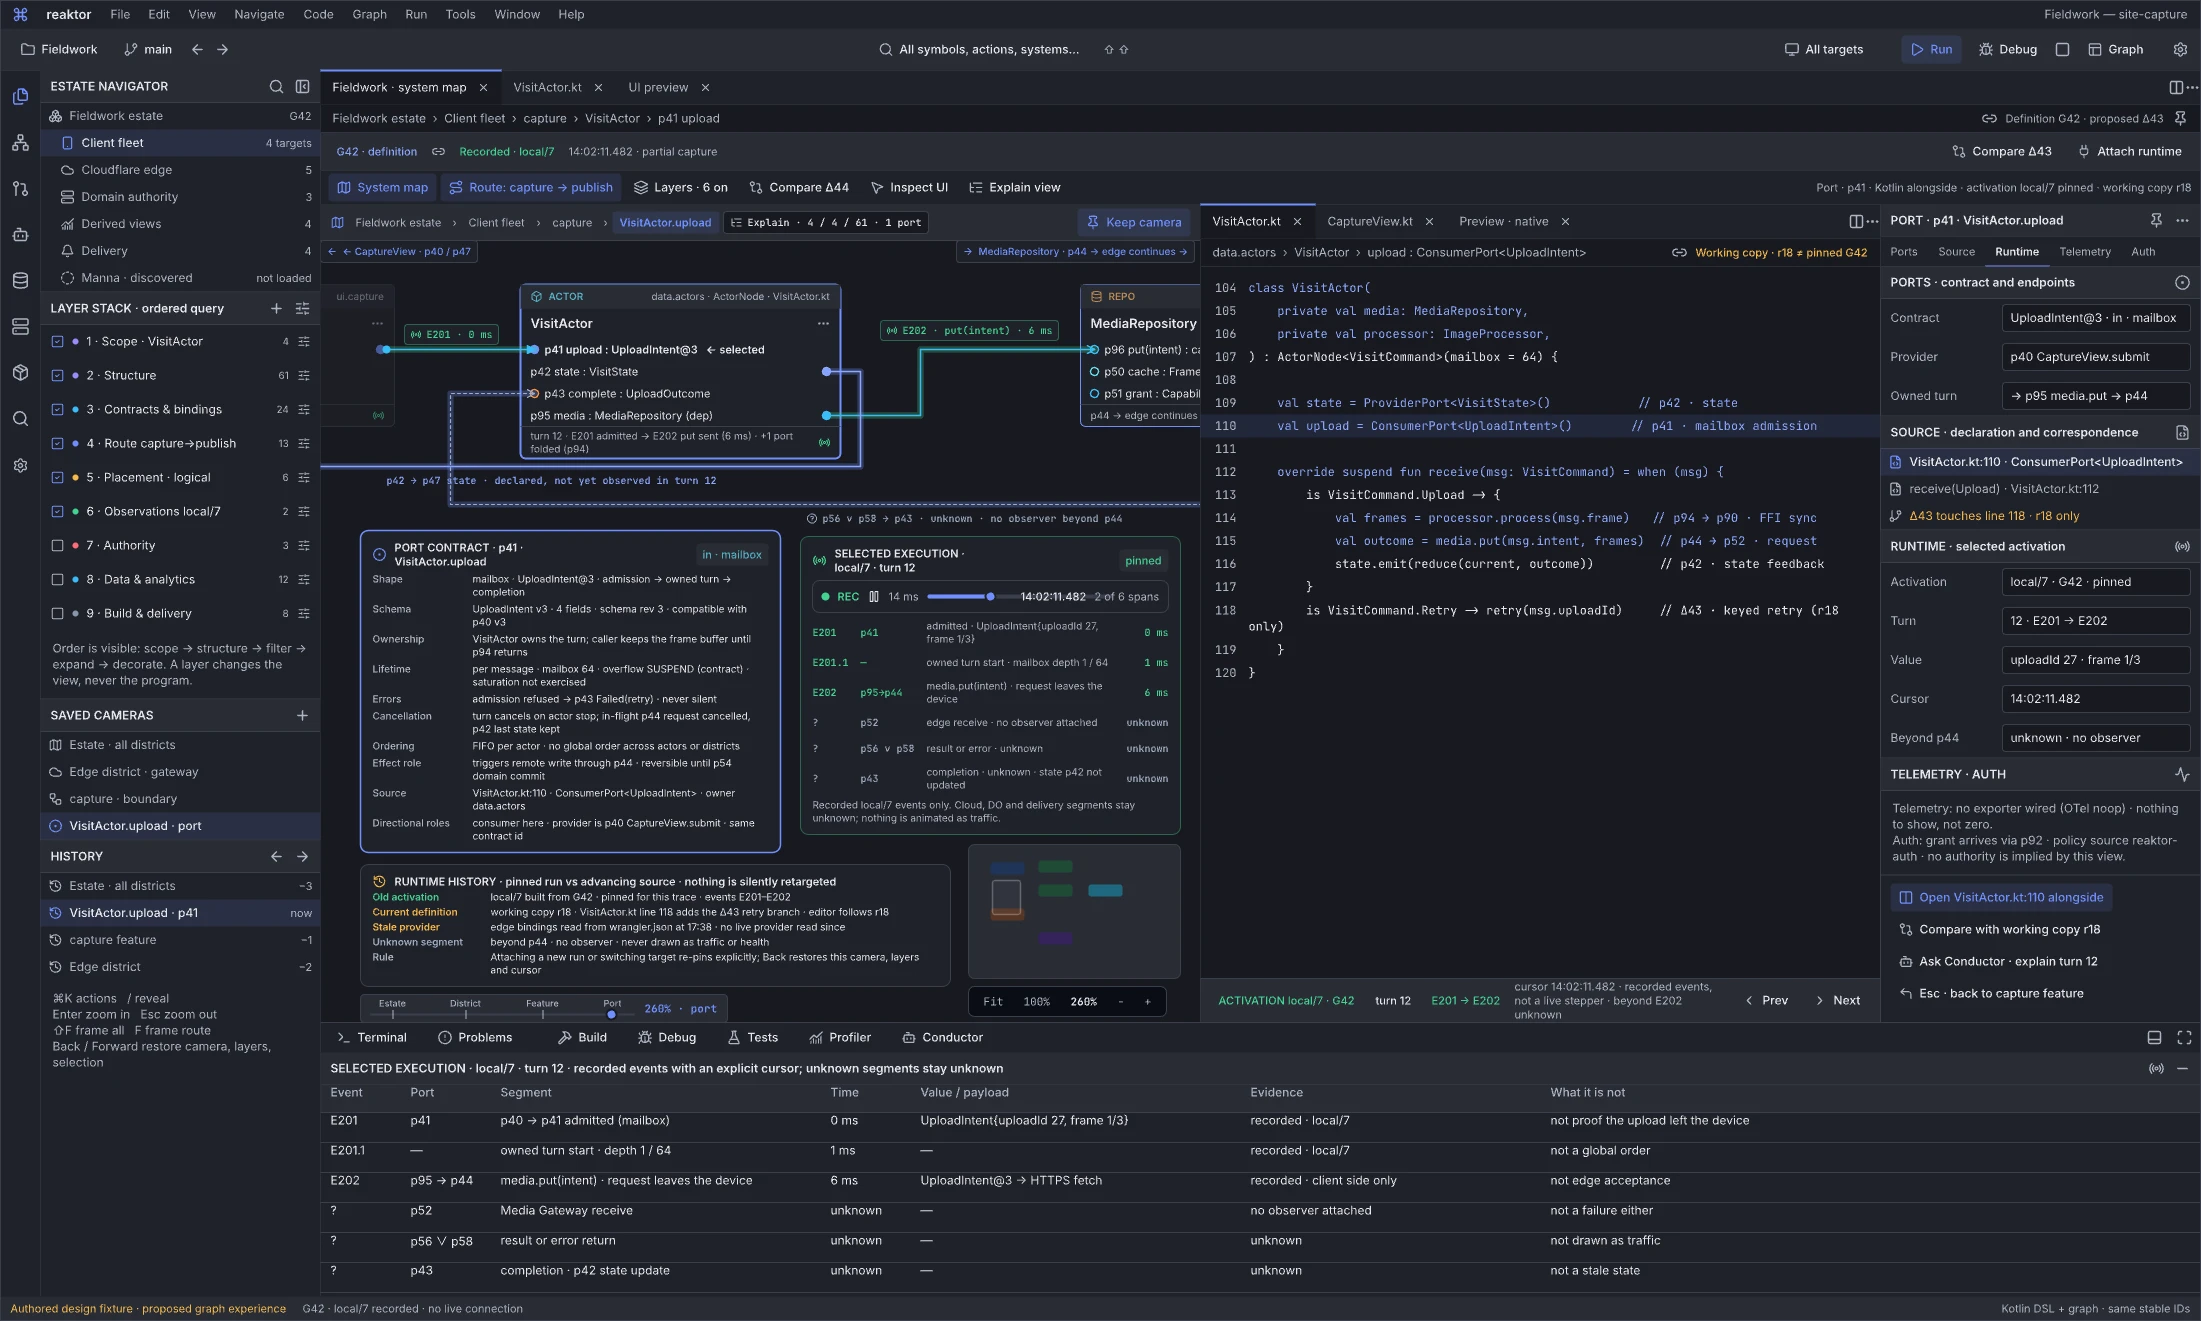The height and width of the screenshot is (1321, 2201).
Task: Open VisitActor node more options
Action: coord(823,324)
